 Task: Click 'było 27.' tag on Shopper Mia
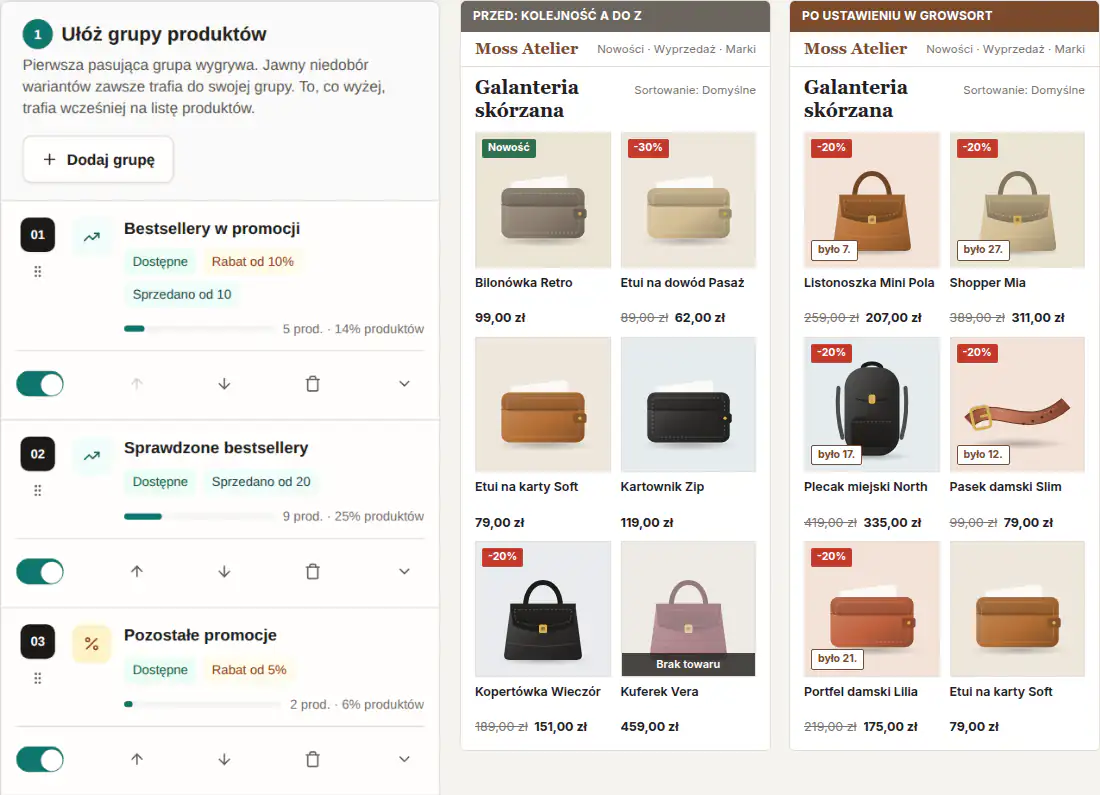click(x=983, y=249)
